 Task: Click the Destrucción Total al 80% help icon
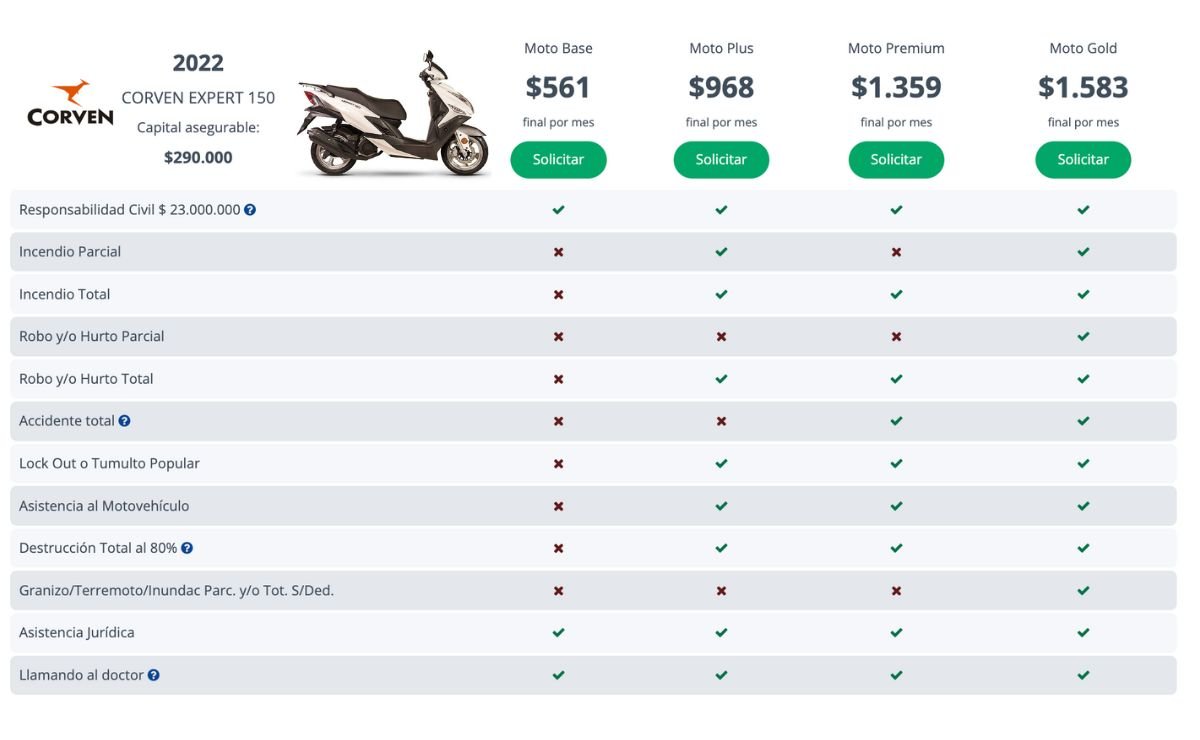[x=187, y=548]
